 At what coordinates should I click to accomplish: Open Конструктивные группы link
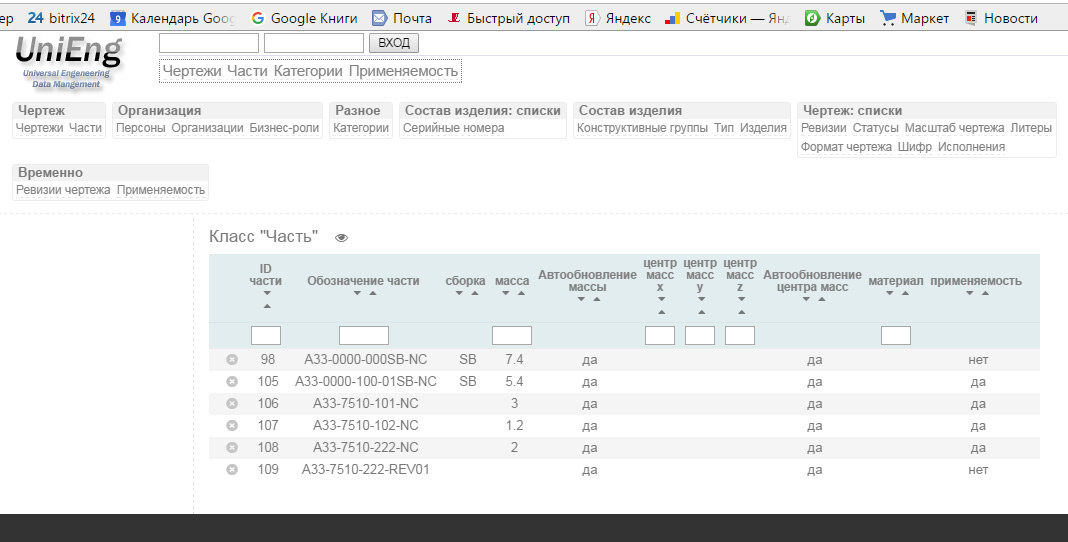pyautogui.click(x=642, y=128)
